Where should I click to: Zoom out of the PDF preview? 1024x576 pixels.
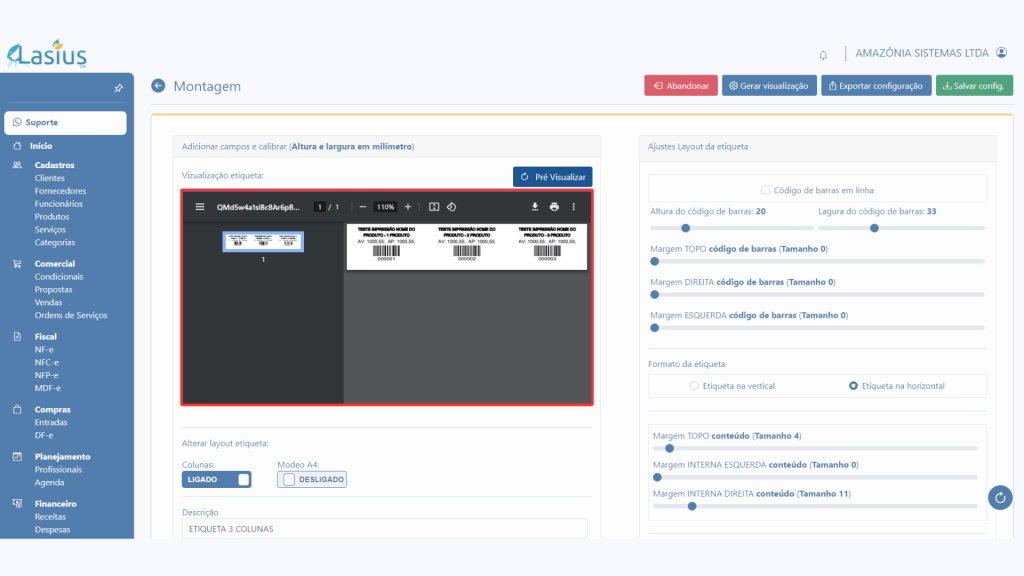[363, 207]
